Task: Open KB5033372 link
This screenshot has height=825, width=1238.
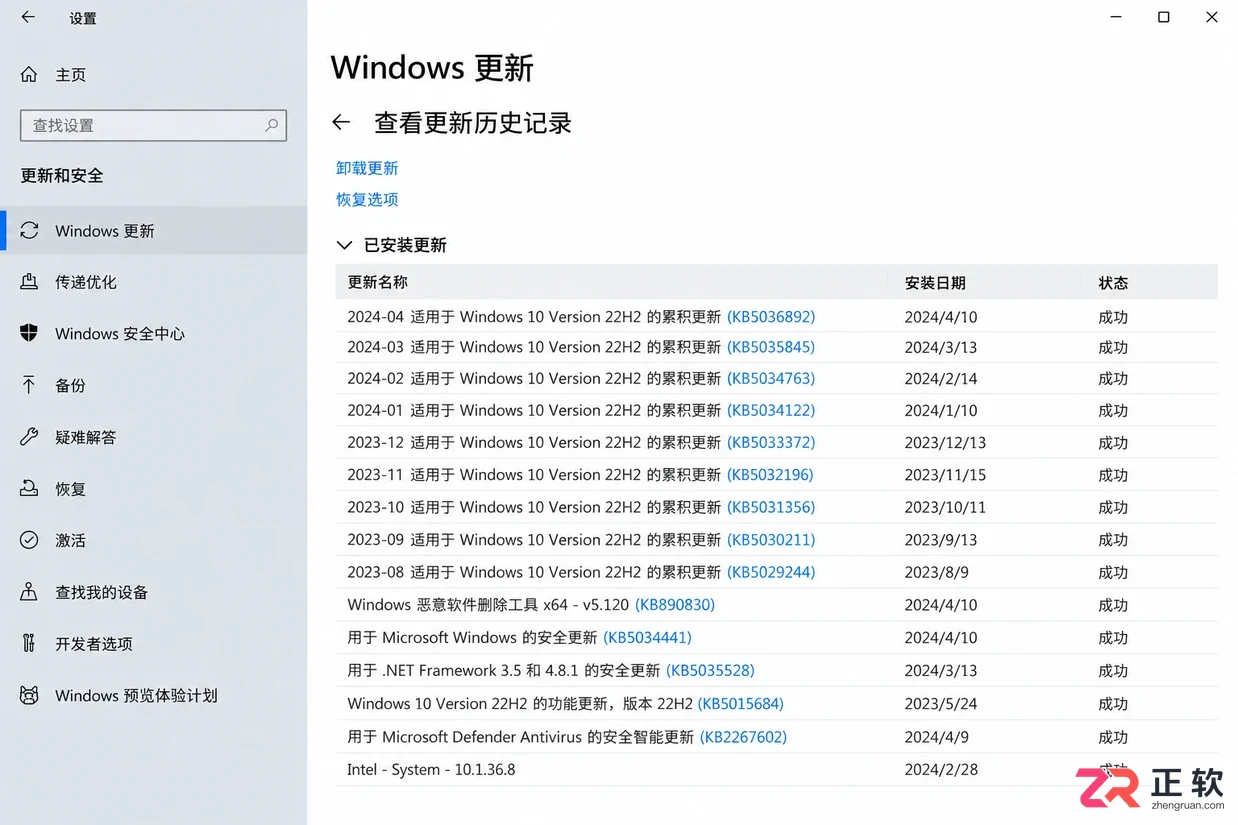Action: point(771,442)
